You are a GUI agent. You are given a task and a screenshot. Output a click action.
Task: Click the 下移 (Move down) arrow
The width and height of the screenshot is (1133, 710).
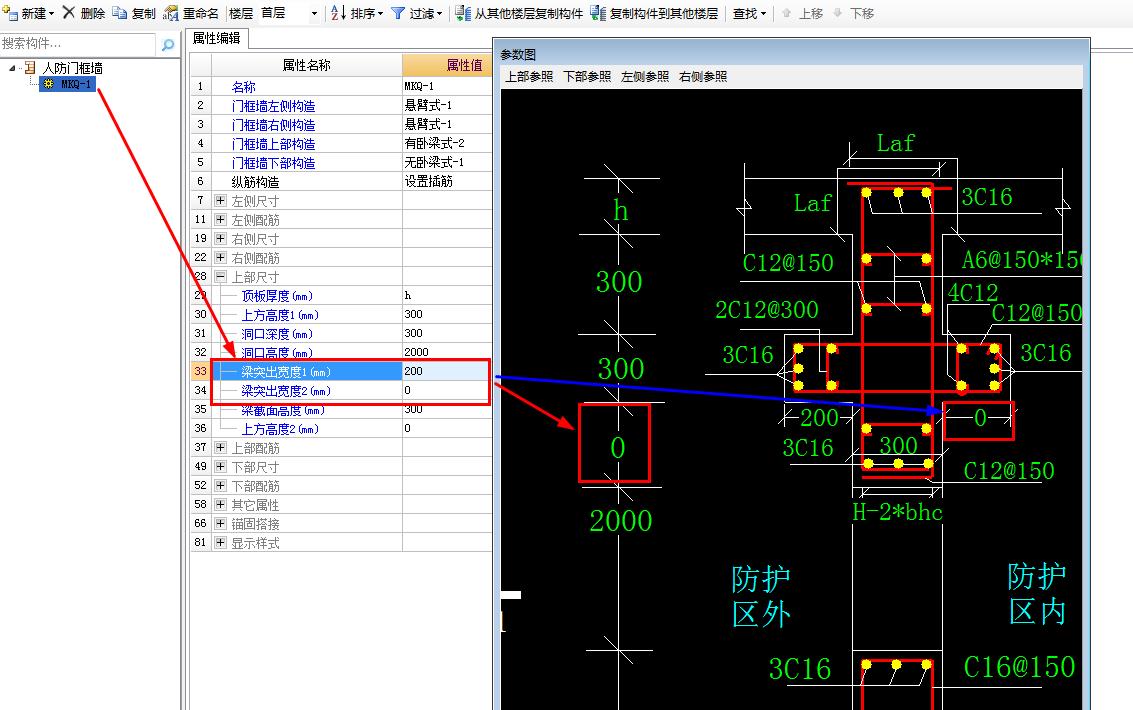(x=837, y=13)
